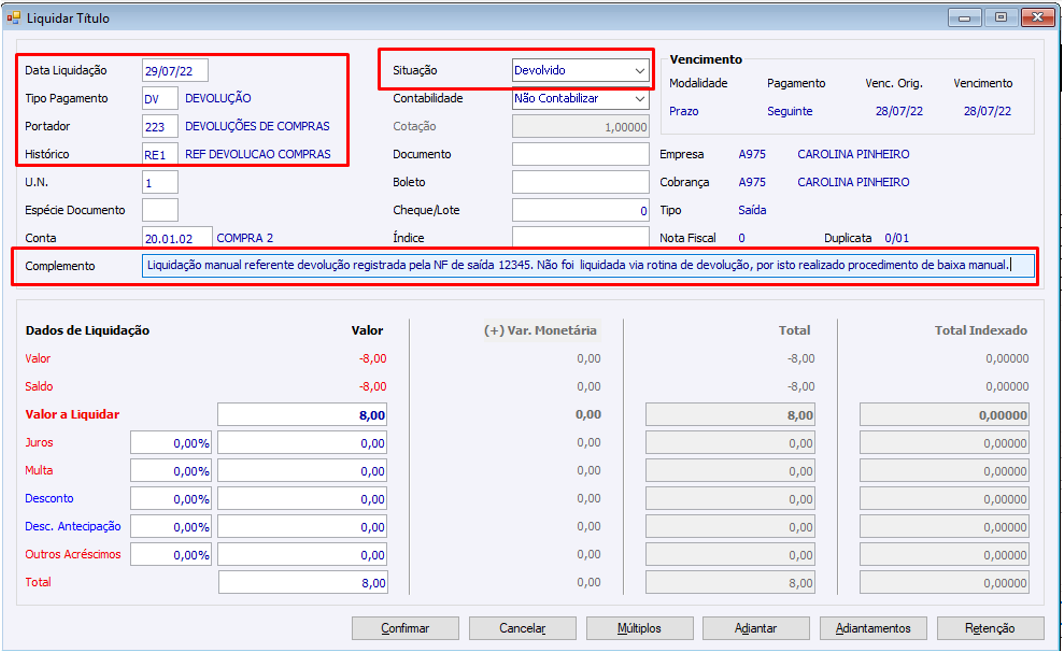This screenshot has width=1062, height=651.
Task: Click the Tipo Pagamento code field
Action: pos(160,99)
